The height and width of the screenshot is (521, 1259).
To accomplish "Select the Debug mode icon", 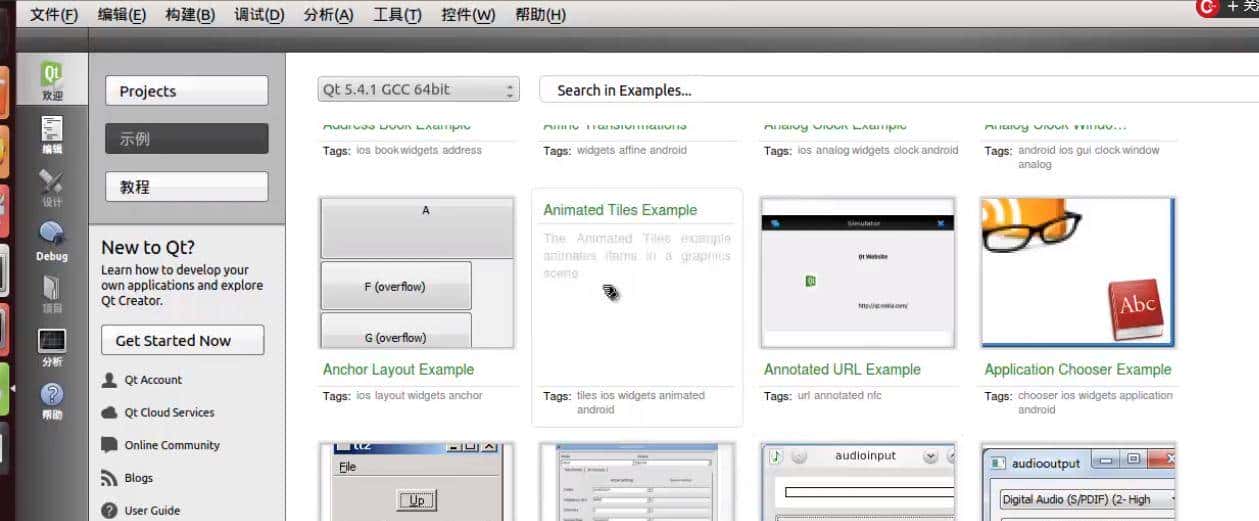I will 52,240.
